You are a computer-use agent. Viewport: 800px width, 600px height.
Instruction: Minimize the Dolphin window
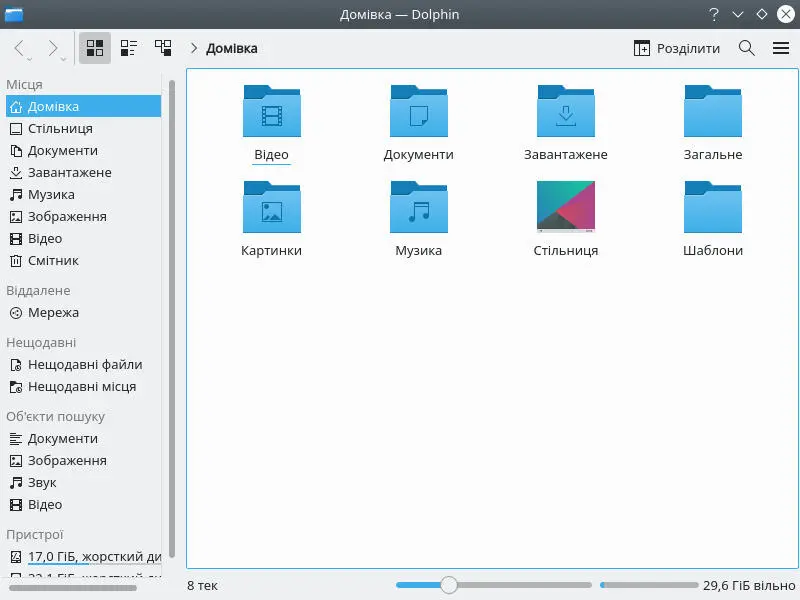738,14
